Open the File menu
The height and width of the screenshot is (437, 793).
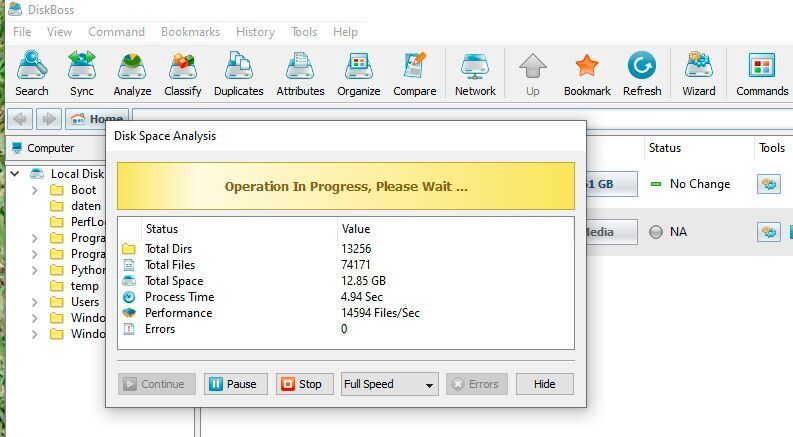(x=22, y=32)
